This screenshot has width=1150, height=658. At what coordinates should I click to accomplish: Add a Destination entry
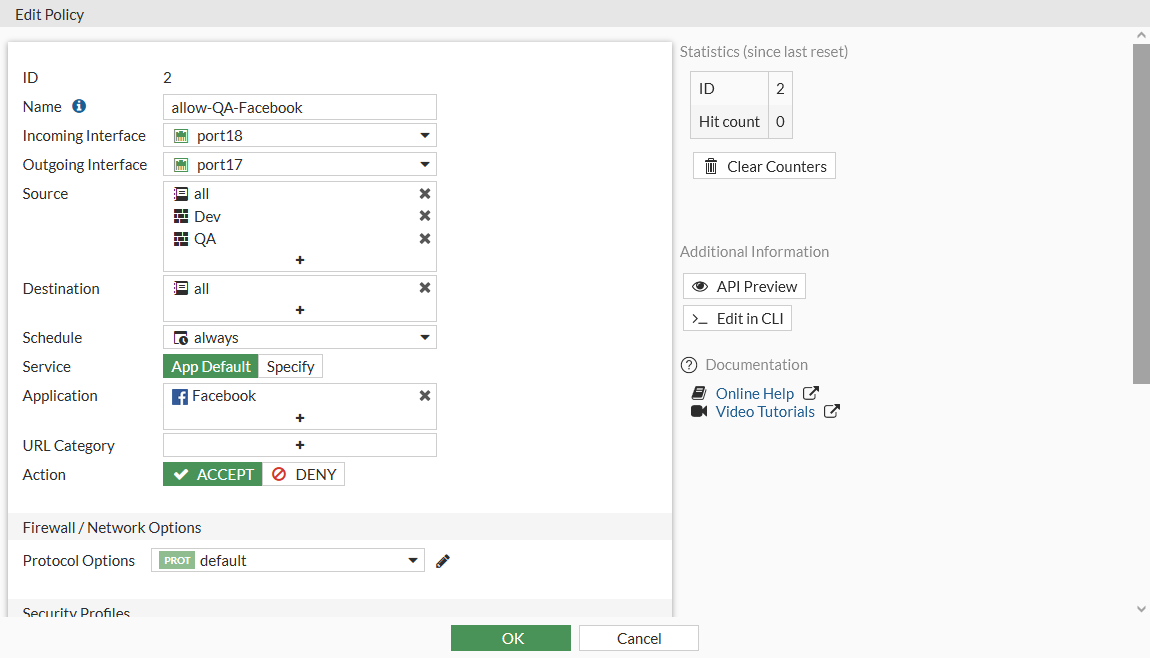(x=299, y=310)
